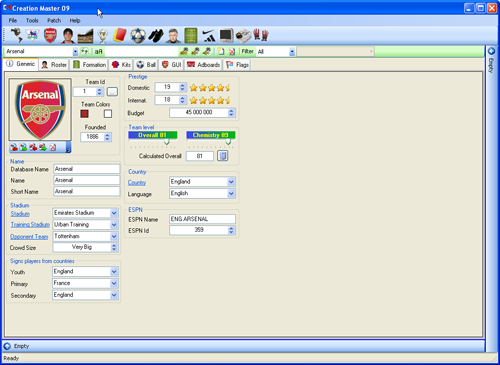This screenshot has height=365, width=500.
Task: Open the Stadiums editor icon
Action: pos(85,36)
